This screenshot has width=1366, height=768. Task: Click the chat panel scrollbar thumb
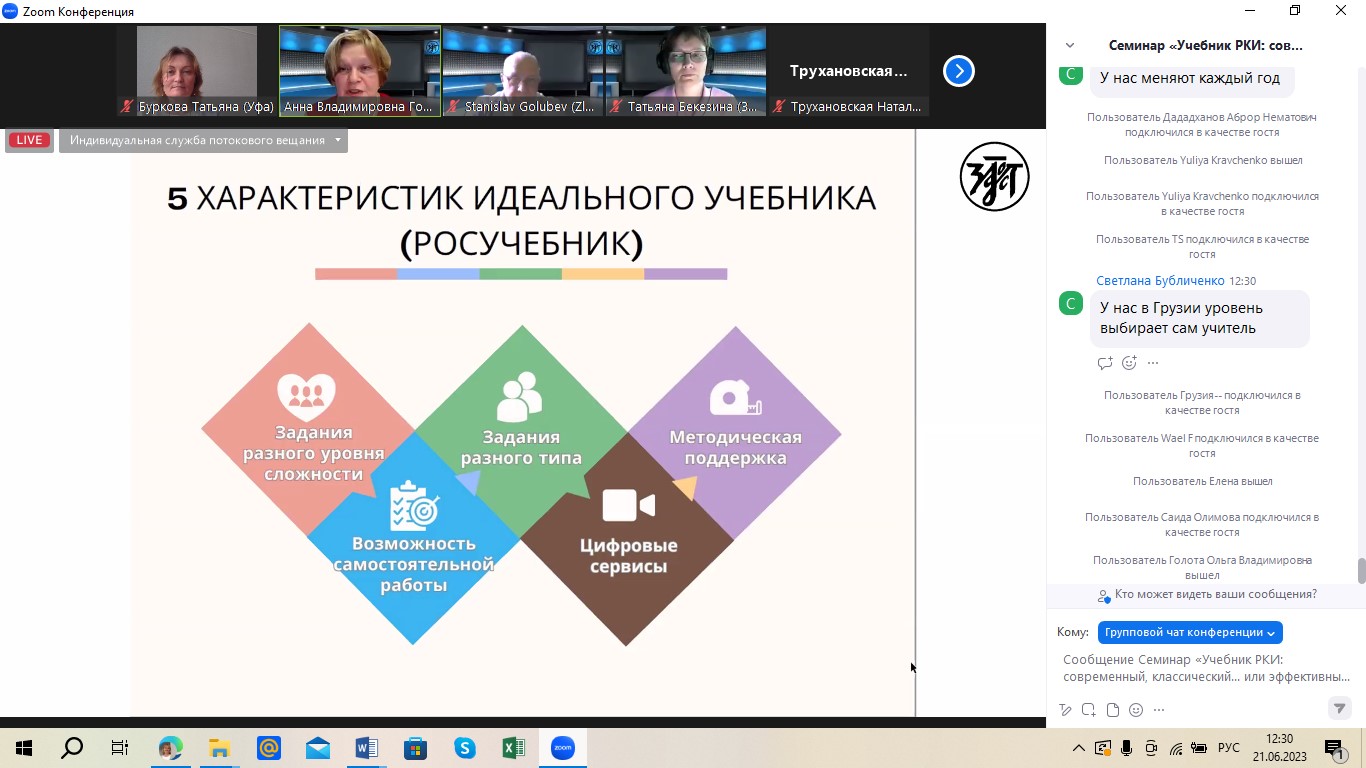[x=1361, y=570]
